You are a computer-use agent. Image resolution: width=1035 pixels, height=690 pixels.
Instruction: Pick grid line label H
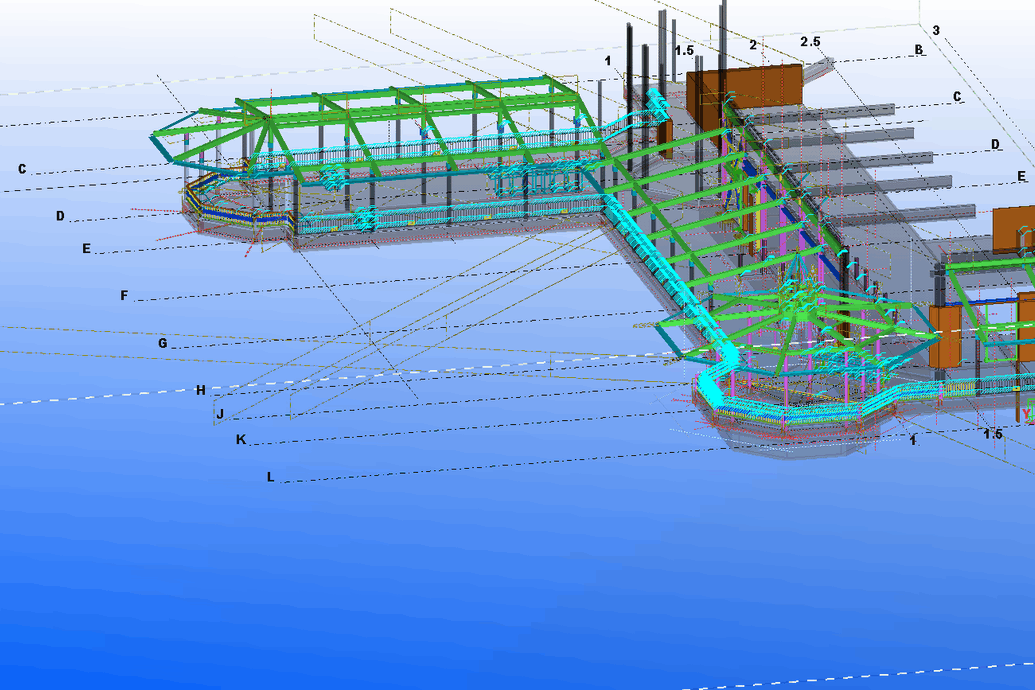click(200, 390)
